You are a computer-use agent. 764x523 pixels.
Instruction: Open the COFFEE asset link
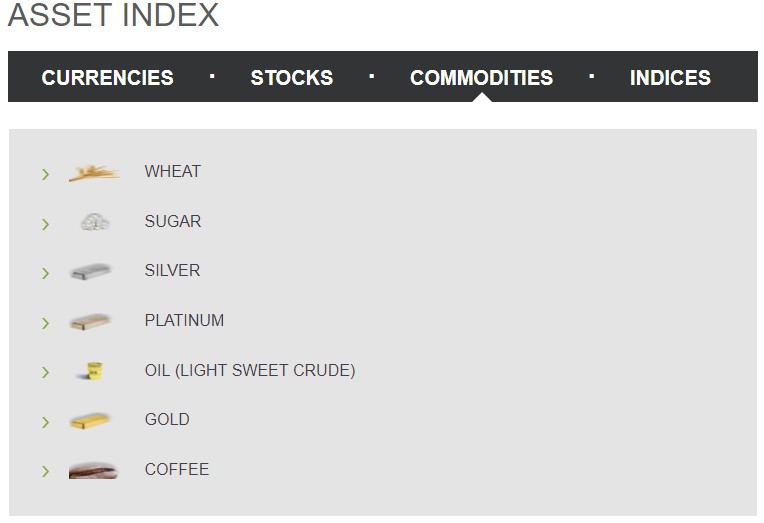177,469
